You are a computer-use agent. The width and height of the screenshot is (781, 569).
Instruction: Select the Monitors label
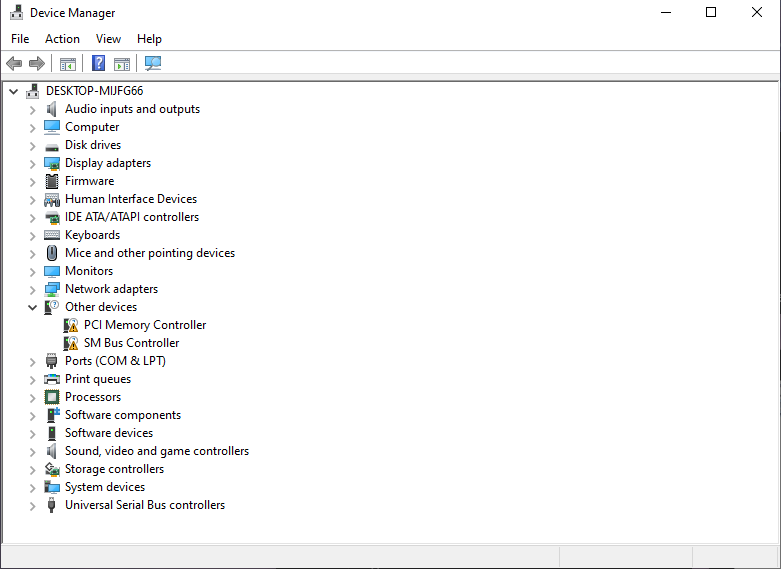(x=89, y=271)
